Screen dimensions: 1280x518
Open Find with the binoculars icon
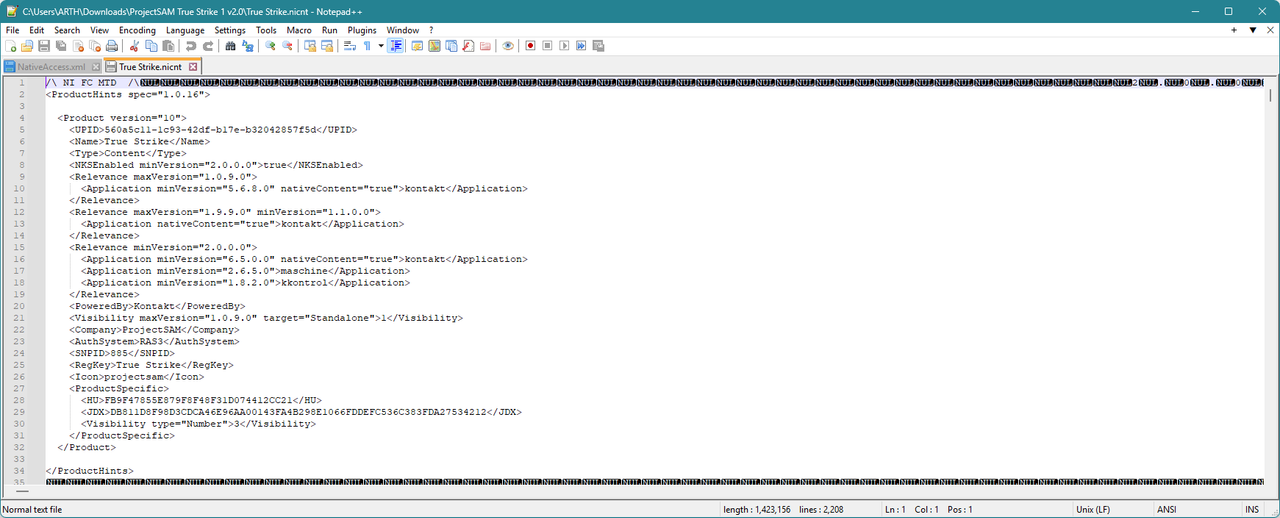tap(230, 46)
